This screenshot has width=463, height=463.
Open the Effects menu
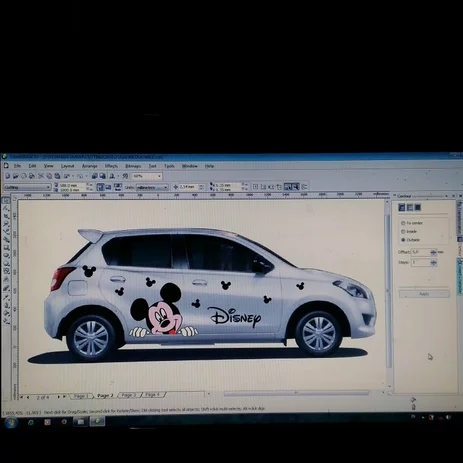point(111,166)
